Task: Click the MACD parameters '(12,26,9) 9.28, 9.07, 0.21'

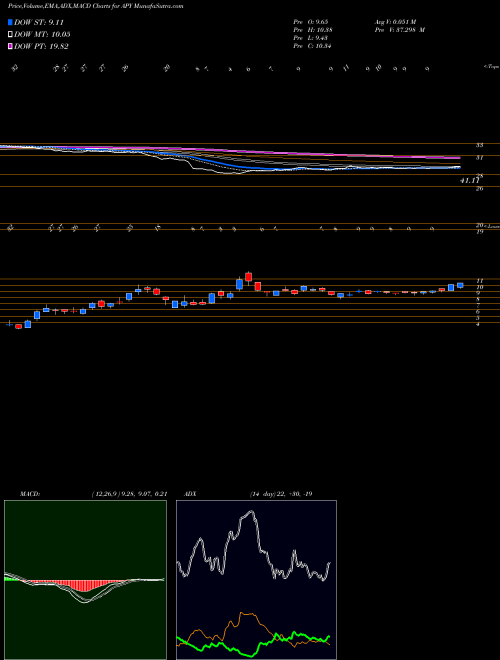Action: [129, 494]
